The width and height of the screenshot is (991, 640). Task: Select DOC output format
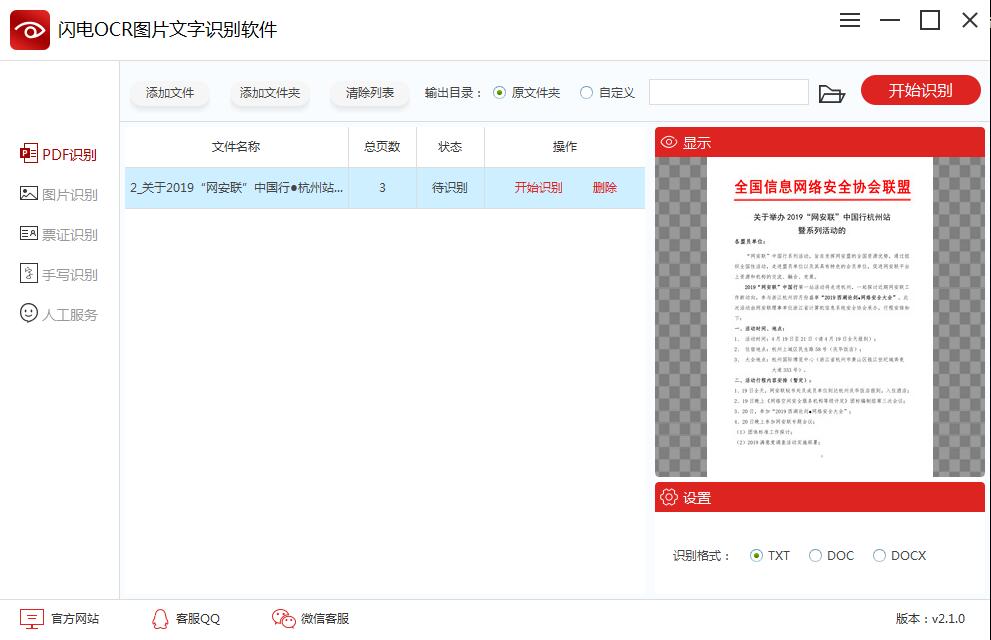click(815, 555)
